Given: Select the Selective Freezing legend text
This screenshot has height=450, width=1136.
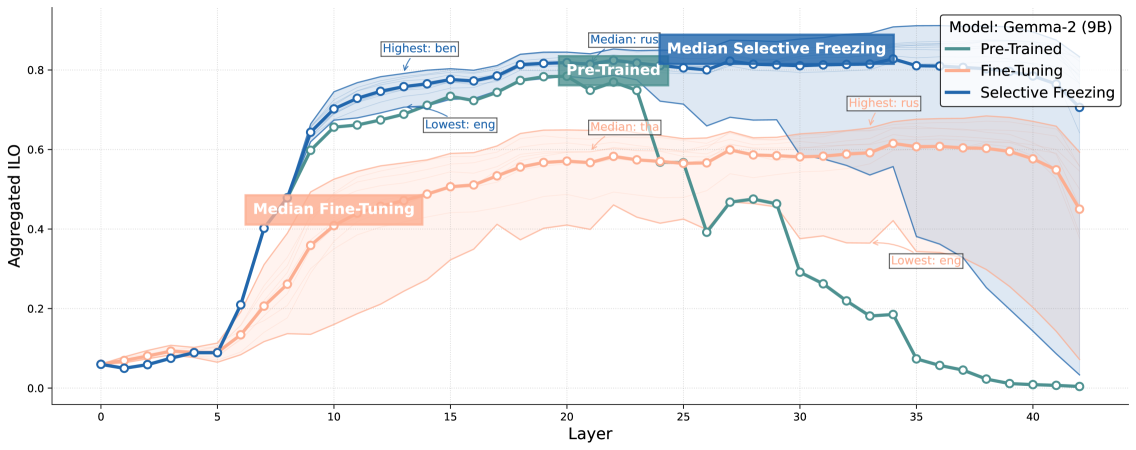Looking at the screenshot, I should 1047,93.
